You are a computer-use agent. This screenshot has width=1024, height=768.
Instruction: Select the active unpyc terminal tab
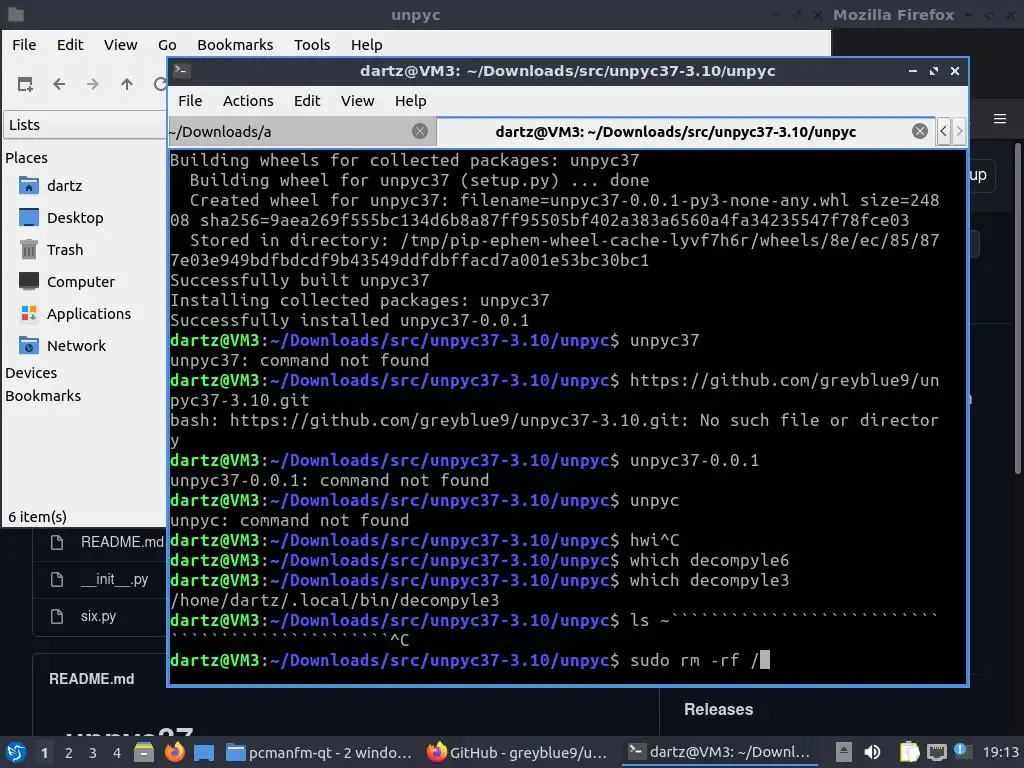coord(685,131)
